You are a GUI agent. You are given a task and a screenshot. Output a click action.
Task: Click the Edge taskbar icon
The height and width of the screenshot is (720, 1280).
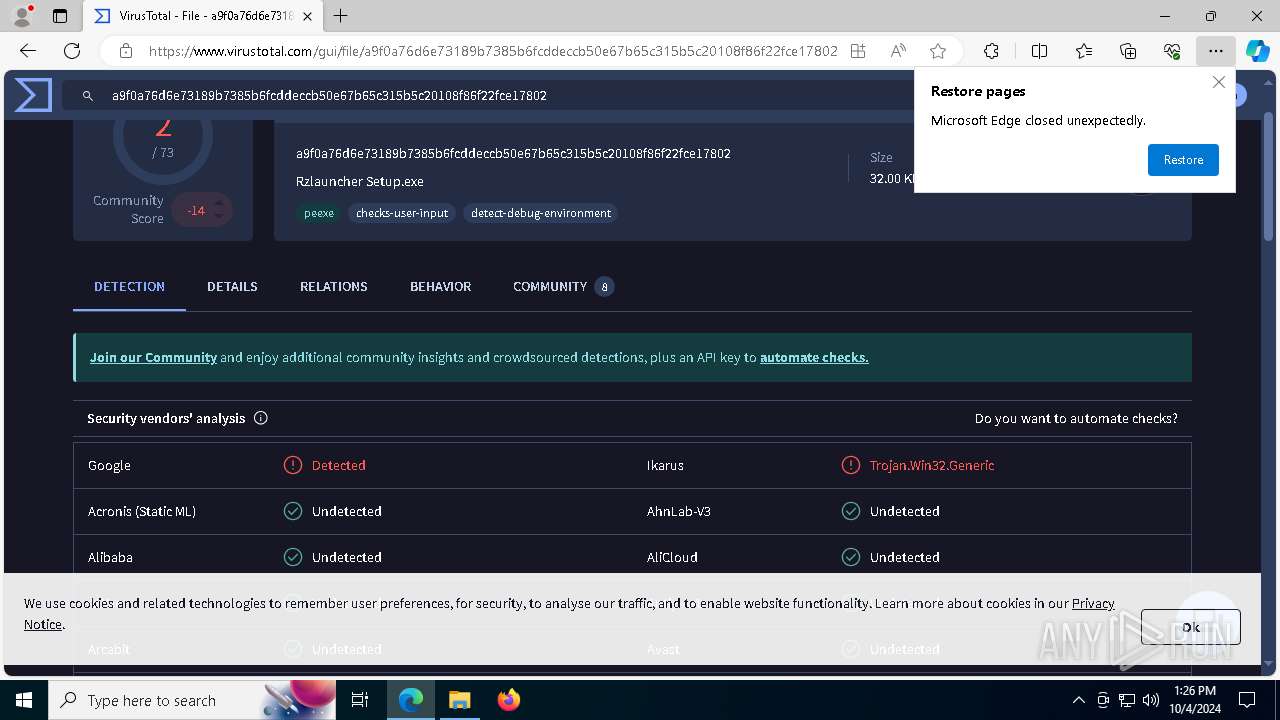(411, 700)
